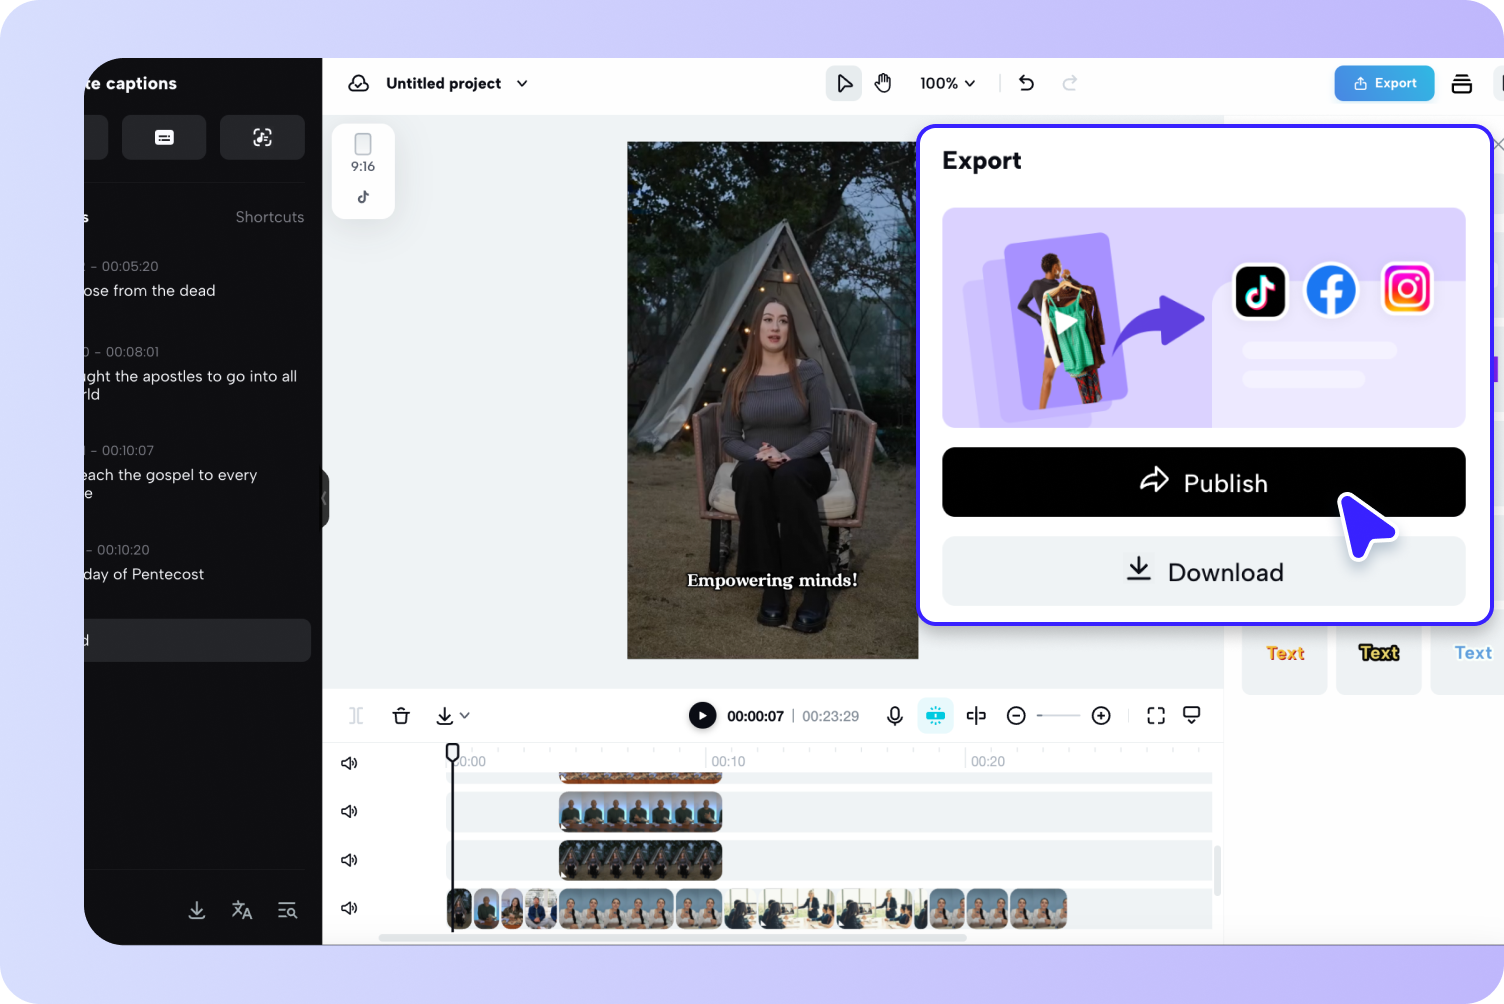Image resolution: width=1504 pixels, height=1004 pixels.
Task: Select the split tool in the timeline toolbar
Action: pyautogui.click(x=976, y=715)
